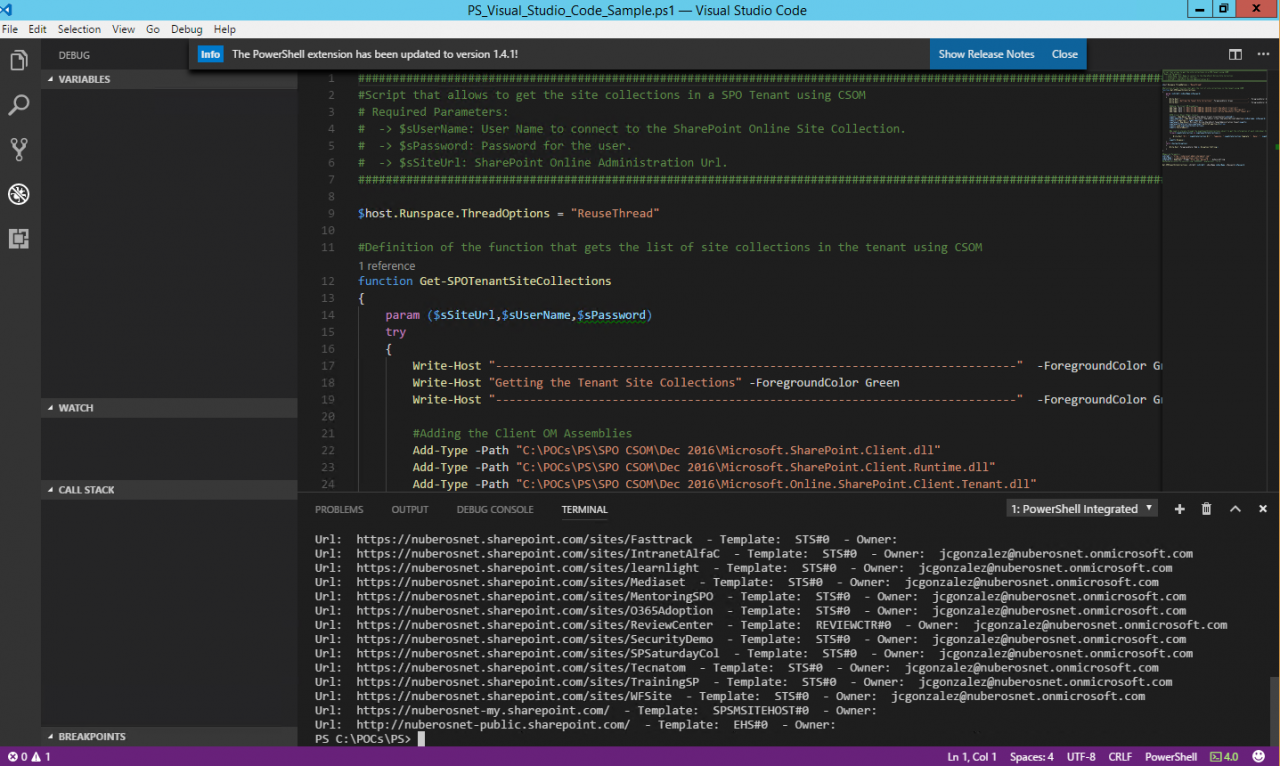The height and width of the screenshot is (766, 1280).
Task: Open the Explorer view in activity bar
Action: point(18,61)
